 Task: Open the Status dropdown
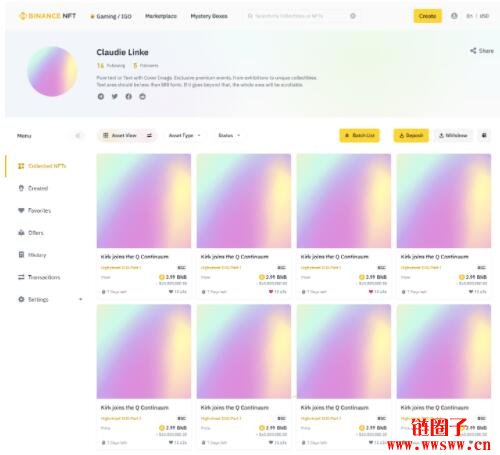click(x=229, y=135)
